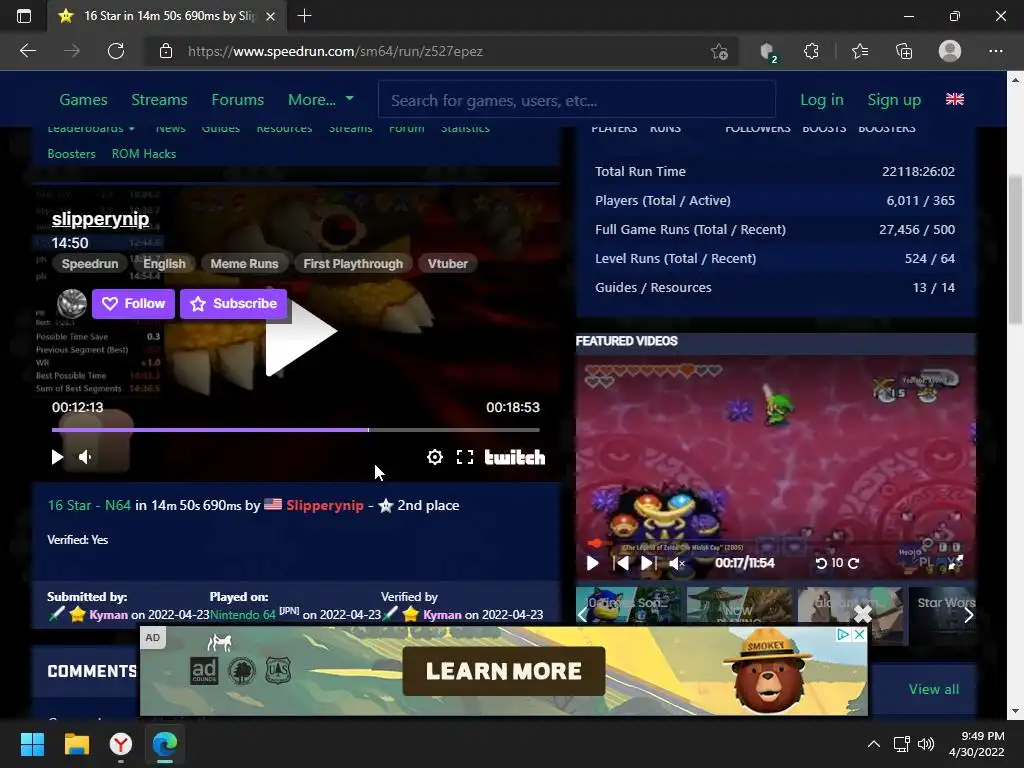The height and width of the screenshot is (768, 1024).
Task: Skip to previous featured video
Action: pos(621,563)
